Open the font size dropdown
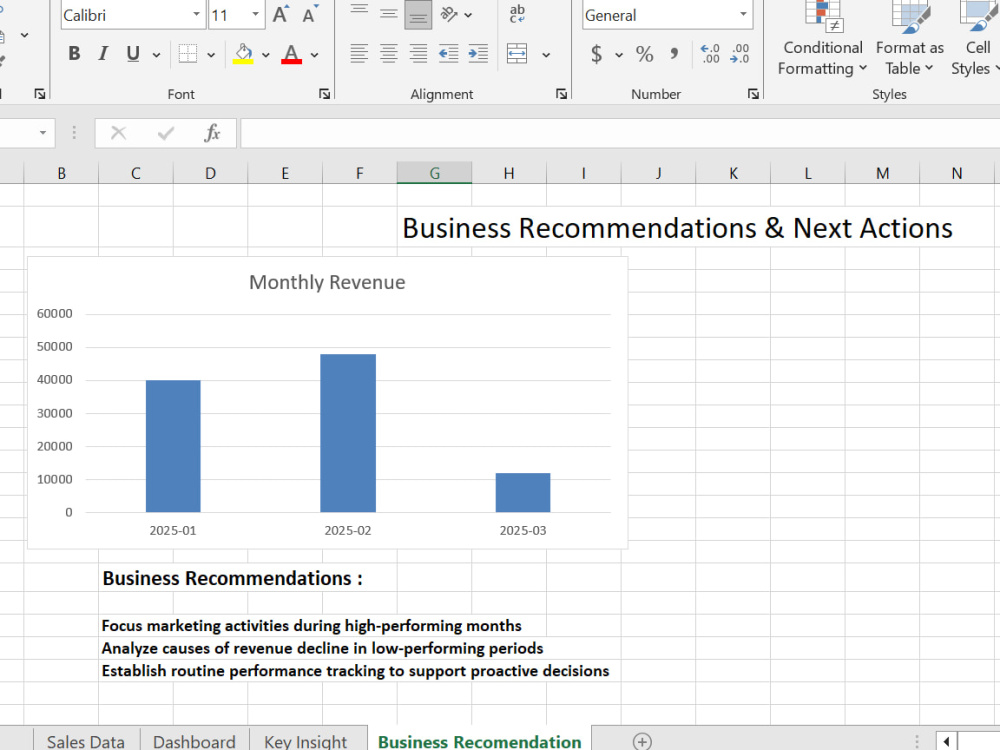Screen dimensions: 1000x750 point(255,15)
